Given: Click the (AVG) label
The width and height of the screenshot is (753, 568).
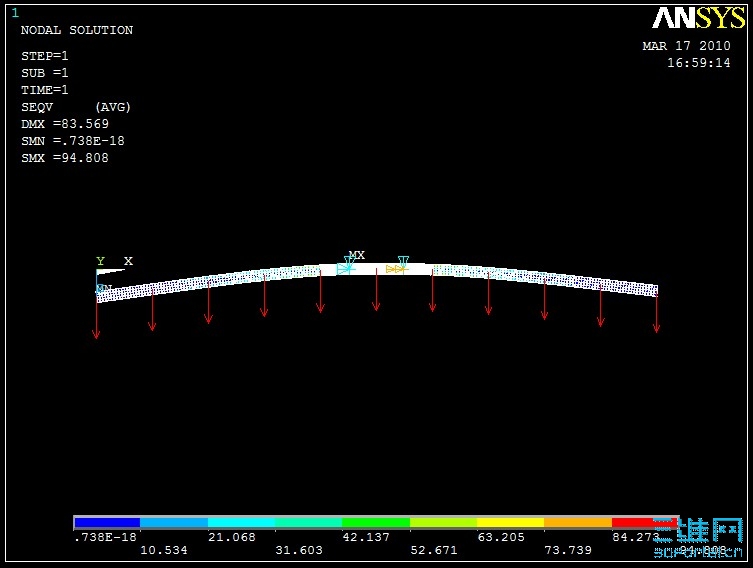Looking at the screenshot, I should (113, 107).
